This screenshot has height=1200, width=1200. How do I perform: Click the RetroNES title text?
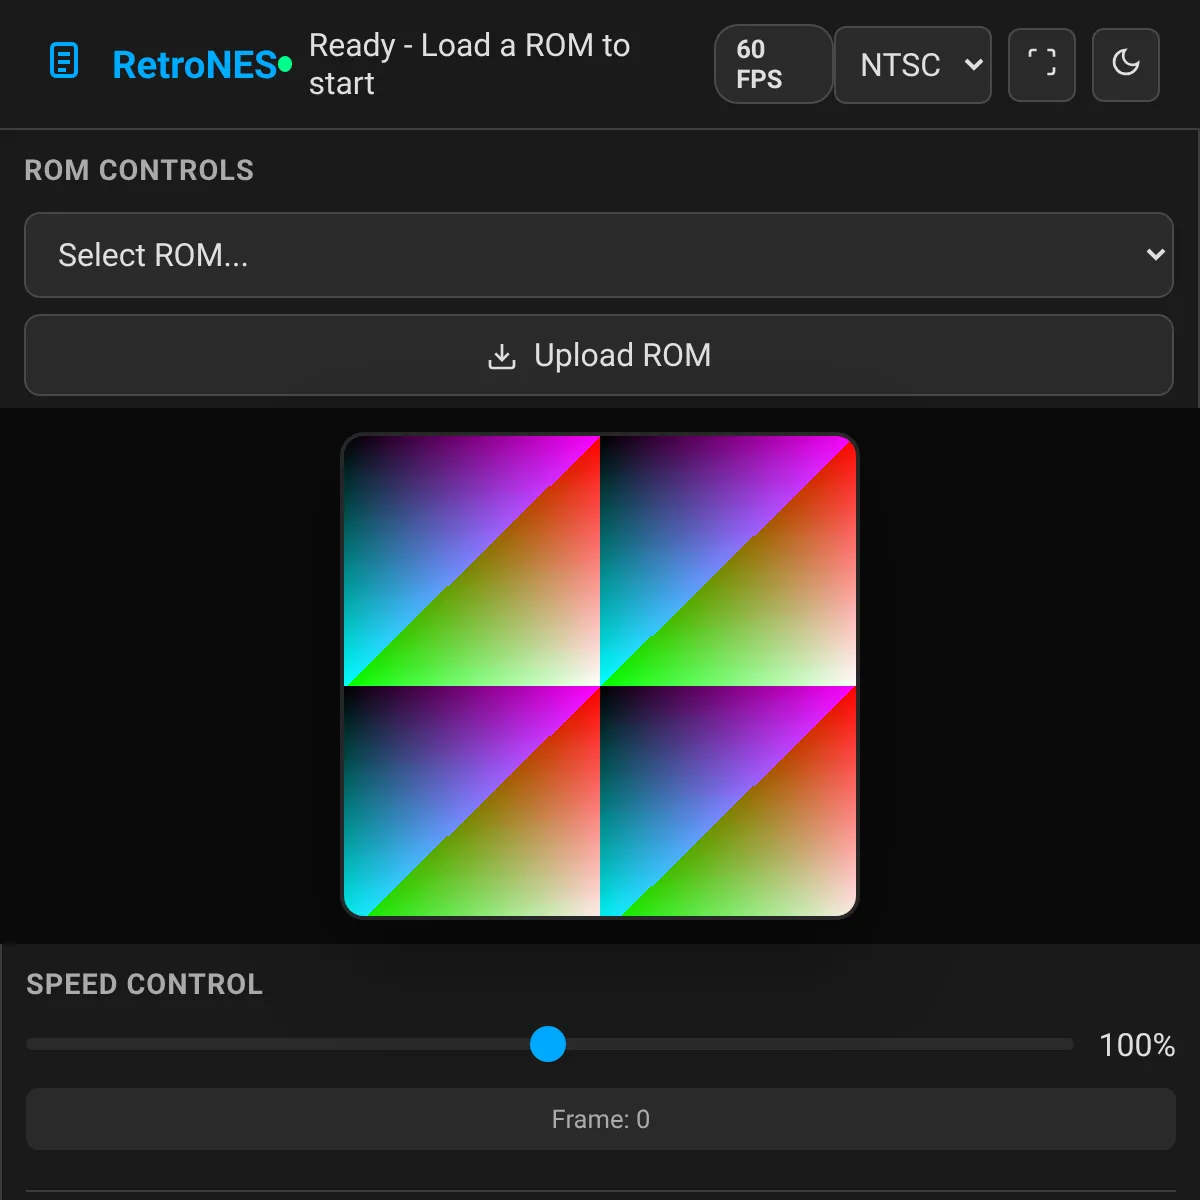coord(194,65)
